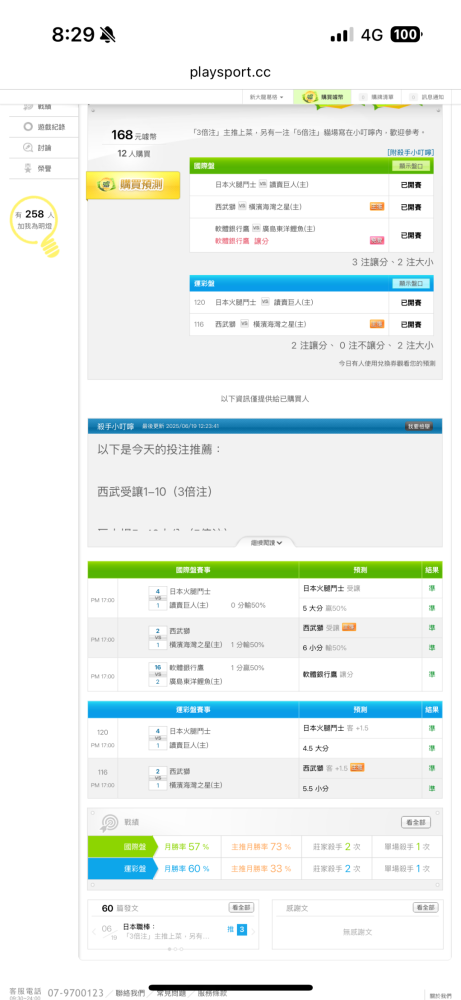This screenshot has width=461, height=1000.
Task: Click the 準 result icon beside 5.5 小分
Action: click(x=432, y=788)
